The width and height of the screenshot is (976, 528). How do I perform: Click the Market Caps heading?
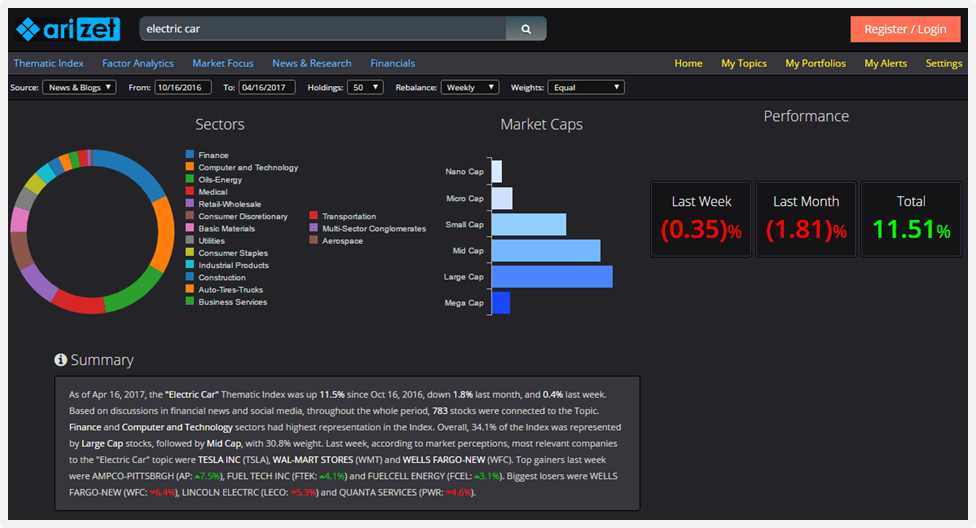[x=542, y=125]
